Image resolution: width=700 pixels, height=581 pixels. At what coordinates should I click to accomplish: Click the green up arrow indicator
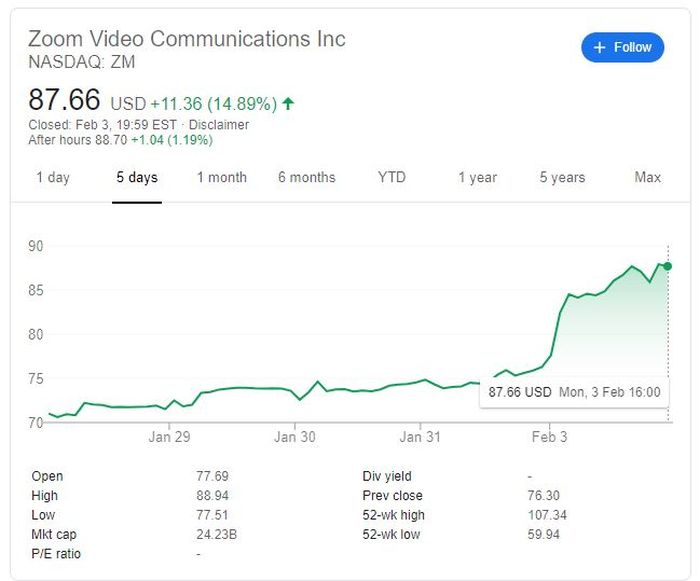289,103
